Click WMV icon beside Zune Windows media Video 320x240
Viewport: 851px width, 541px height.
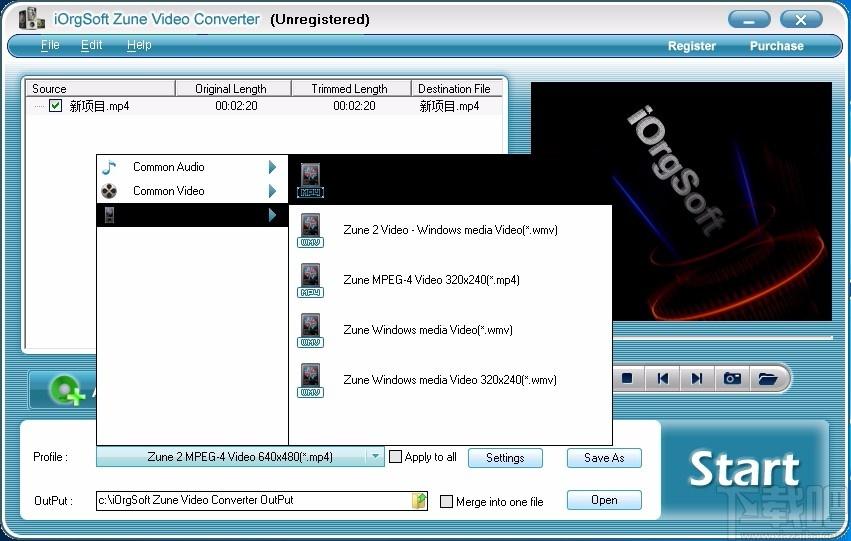310,380
